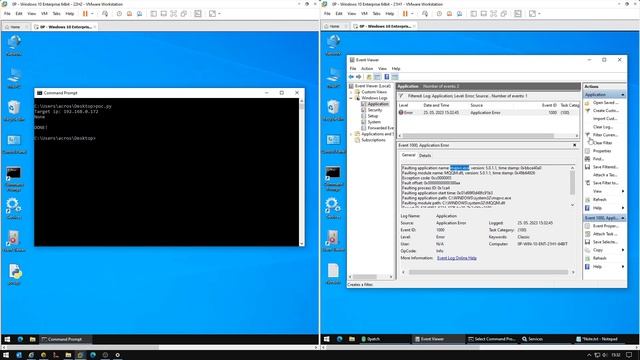Click Command Prompt shortcut on right VM desktop

point(333,178)
